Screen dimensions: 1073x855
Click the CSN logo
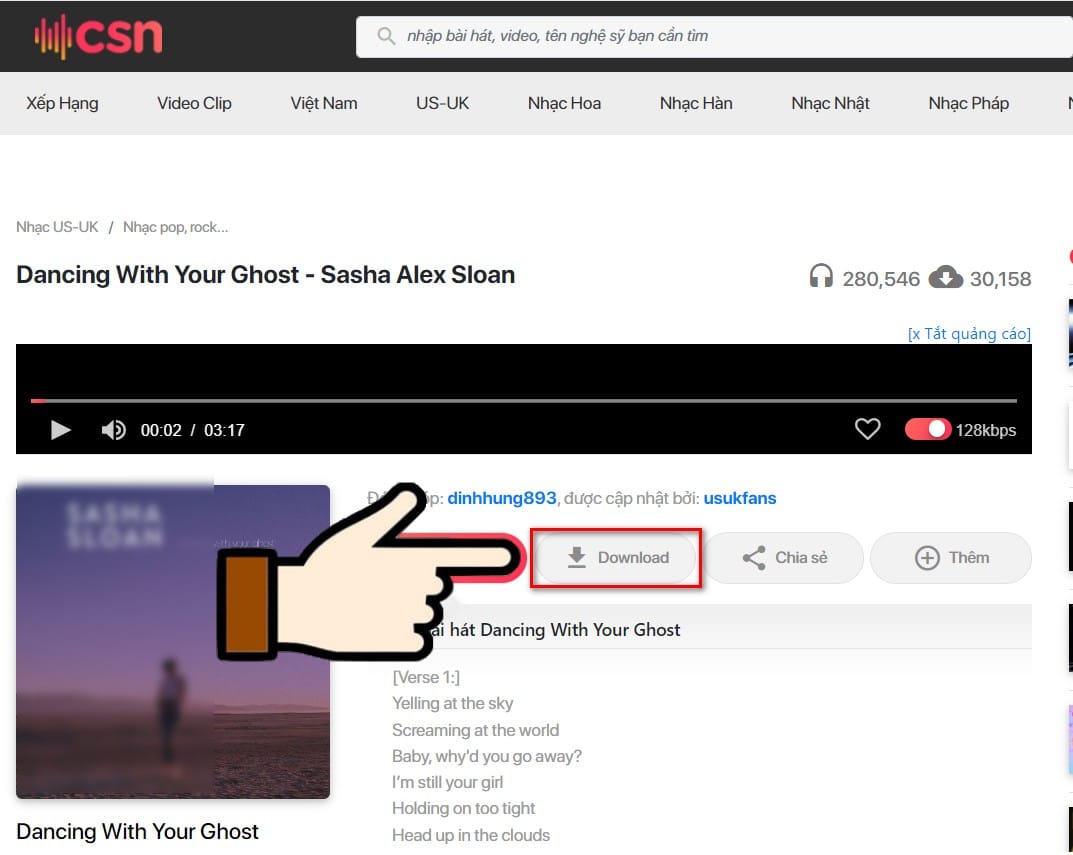(99, 36)
